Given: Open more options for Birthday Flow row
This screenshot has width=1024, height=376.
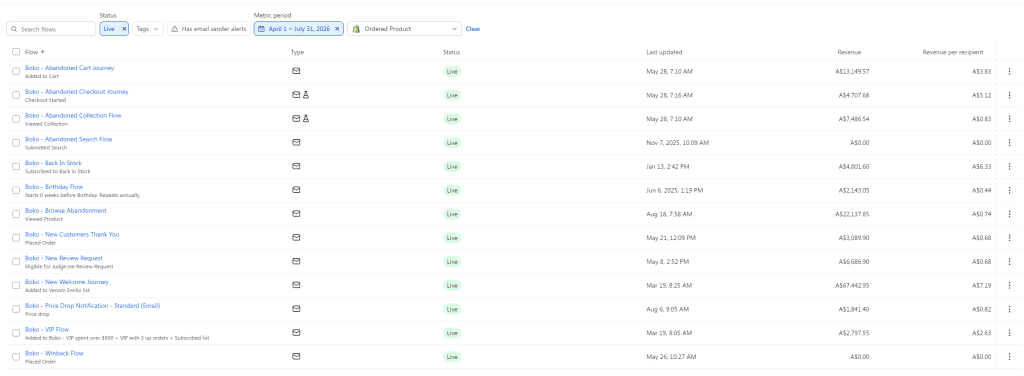Looking at the screenshot, I should 1009,190.
